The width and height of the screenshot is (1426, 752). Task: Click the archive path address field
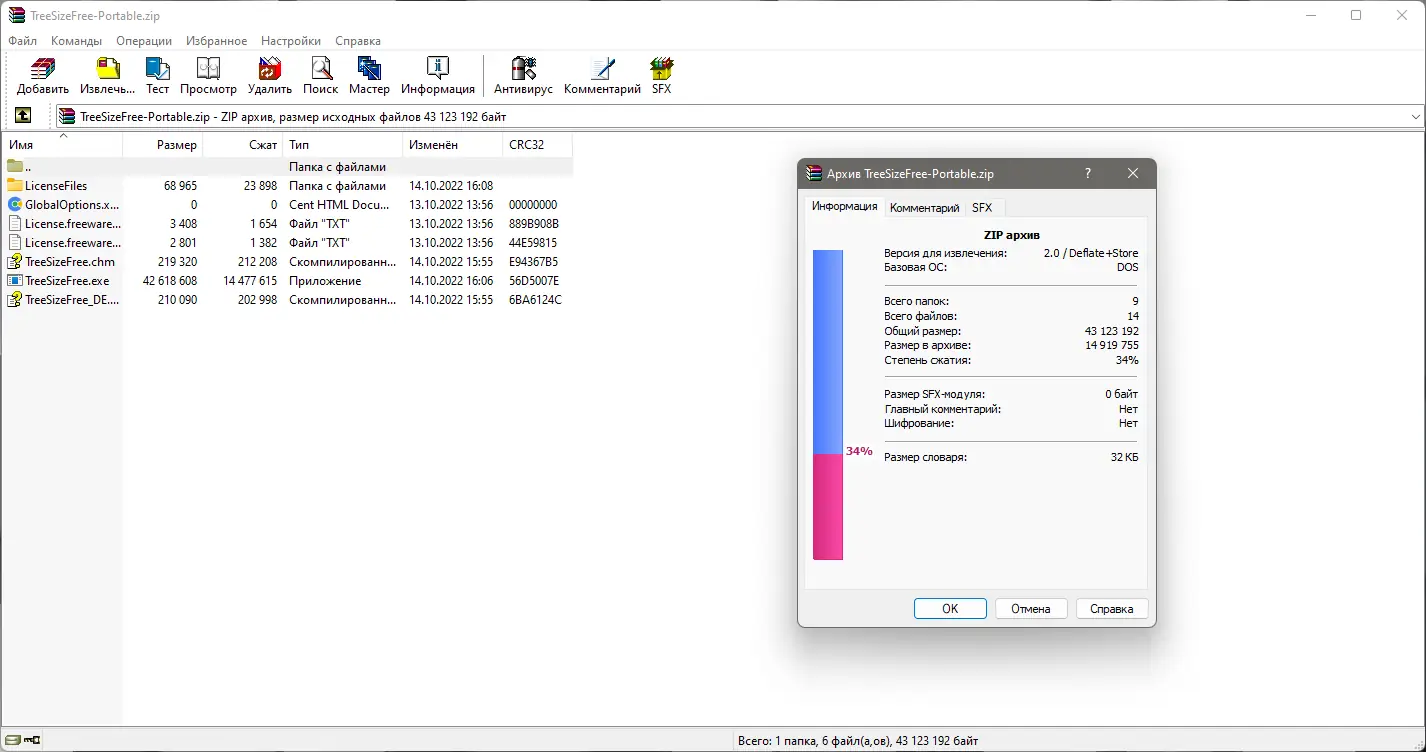(740, 116)
